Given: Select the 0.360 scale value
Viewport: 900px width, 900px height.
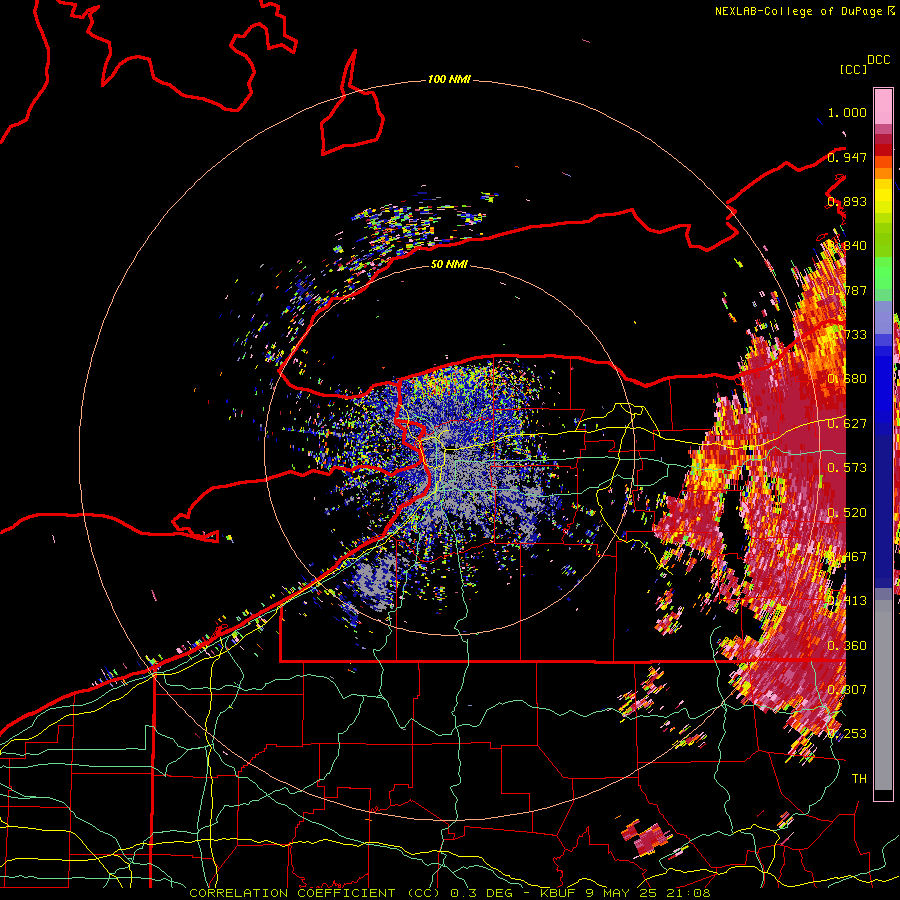Looking at the screenshot, I should click(847, 646).
